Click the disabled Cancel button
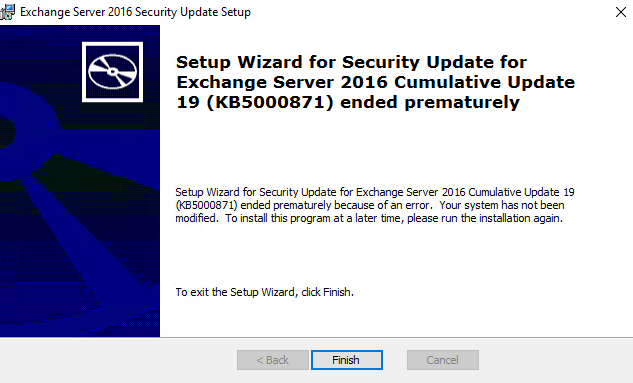The width and height of the screenshot is (633, 383). tap(443, 360)
